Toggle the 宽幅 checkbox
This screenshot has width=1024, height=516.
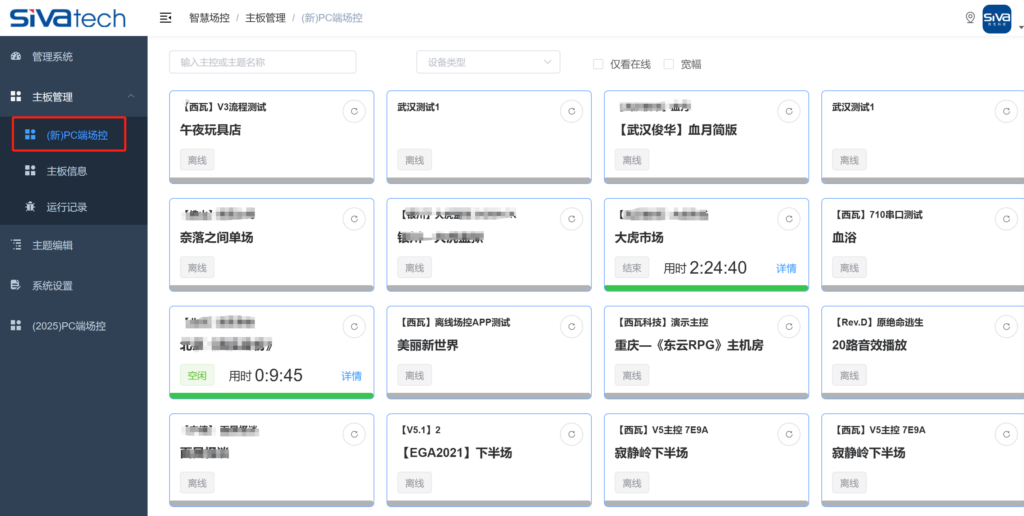coord(669,64)
